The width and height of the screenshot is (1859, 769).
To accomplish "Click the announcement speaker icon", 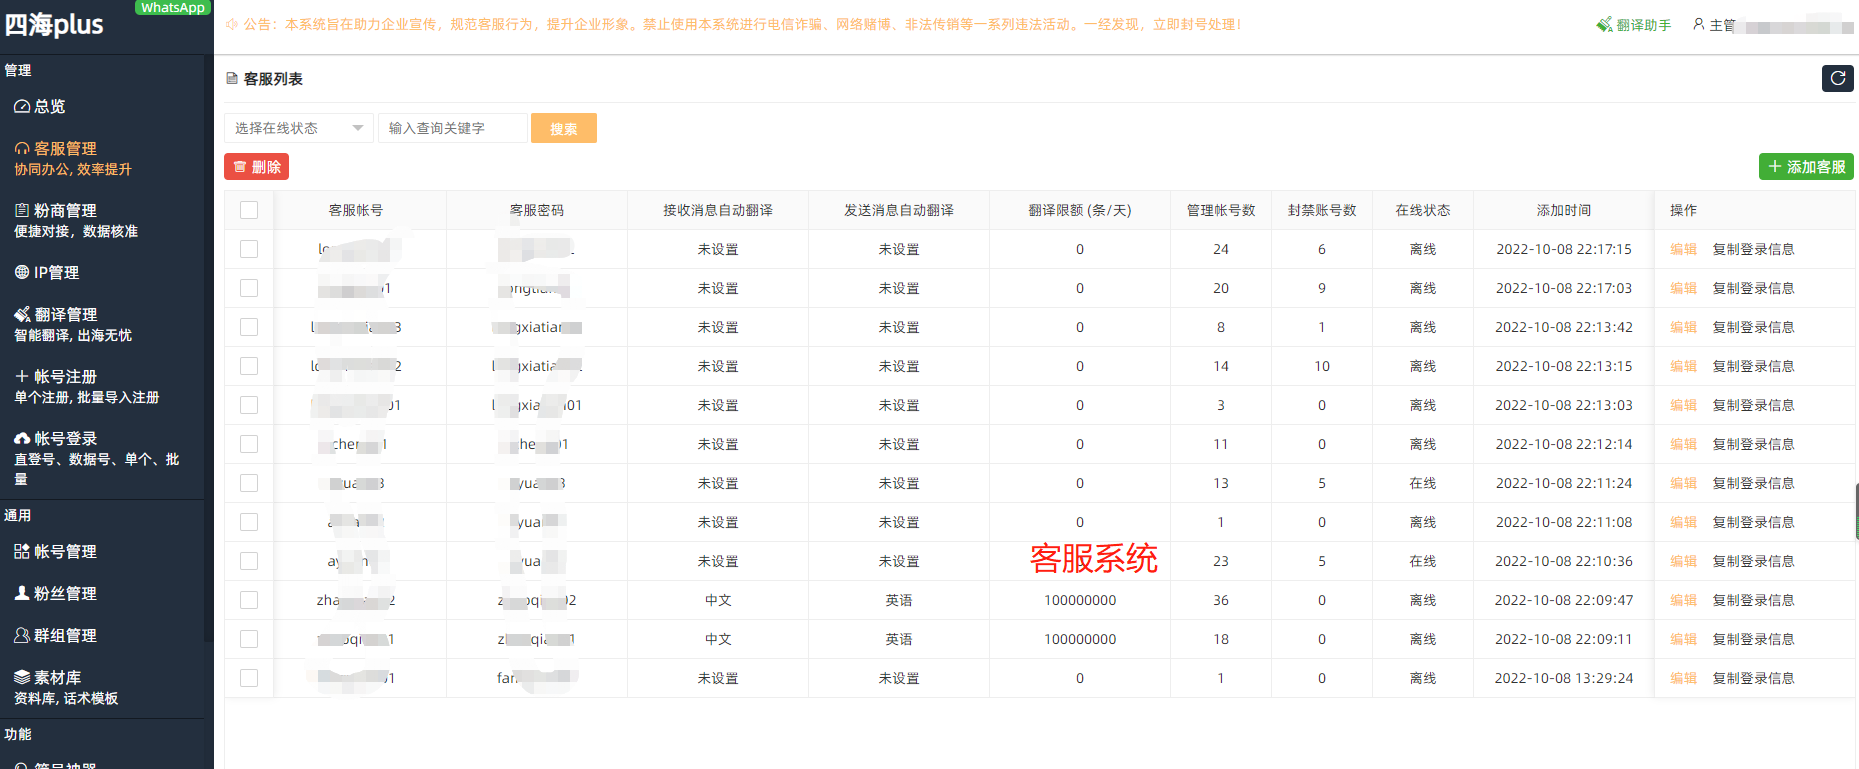I will [232, 24].
